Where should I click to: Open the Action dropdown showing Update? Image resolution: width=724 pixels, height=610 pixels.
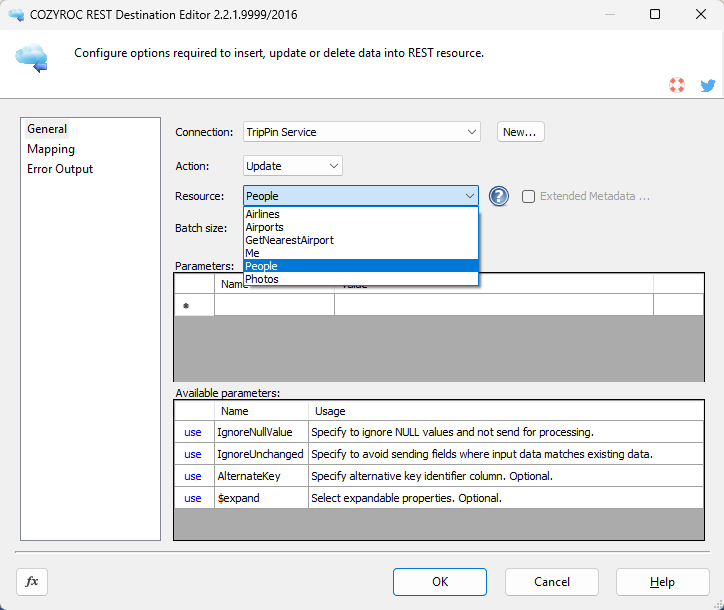click(293, 166)
